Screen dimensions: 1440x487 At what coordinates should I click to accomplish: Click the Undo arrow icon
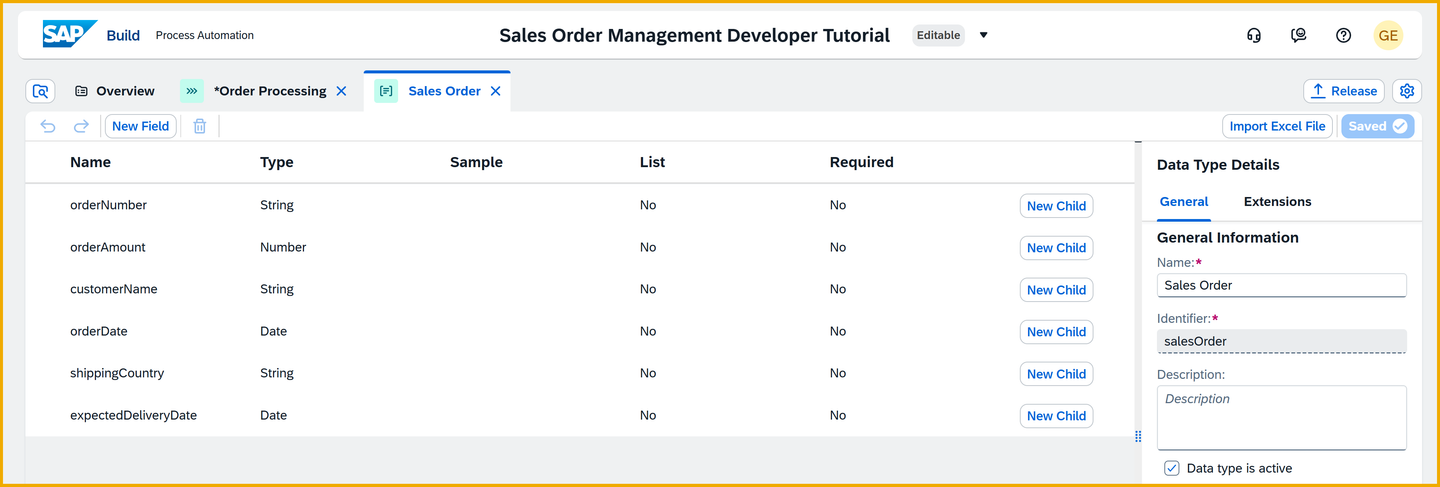click(48, 126)
